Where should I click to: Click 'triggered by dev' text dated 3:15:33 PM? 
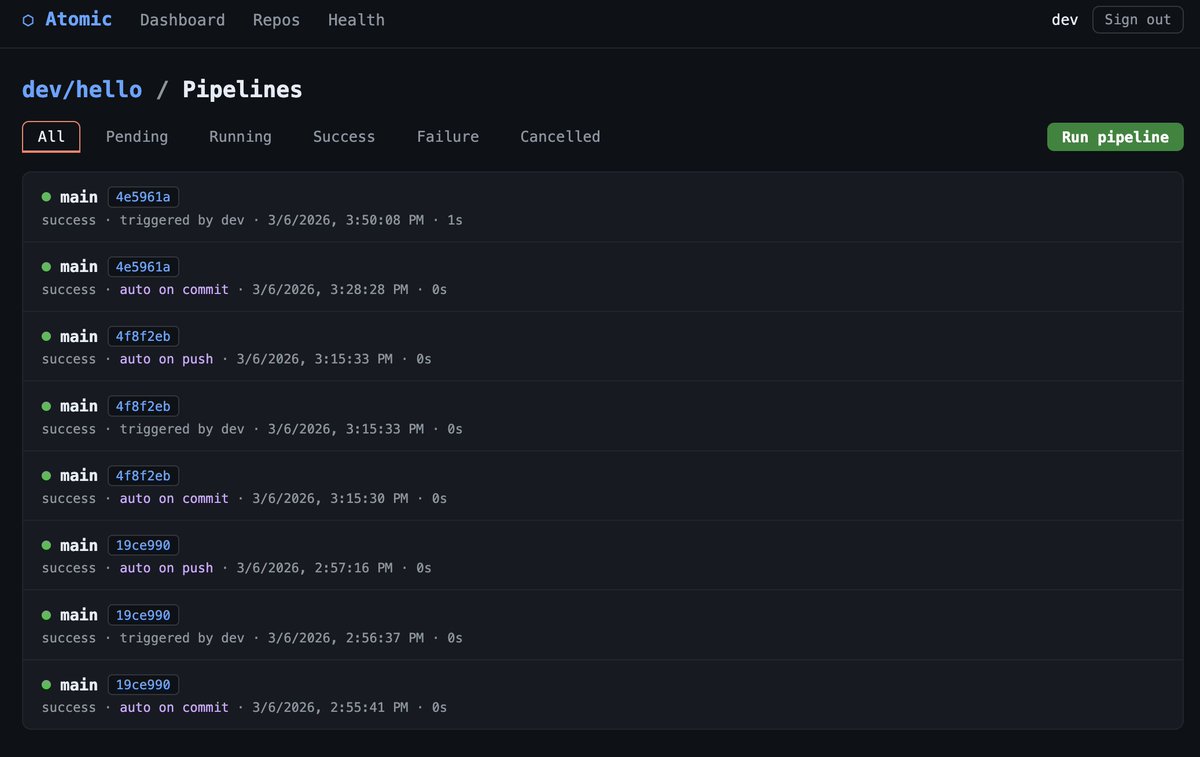coord(182,429)
